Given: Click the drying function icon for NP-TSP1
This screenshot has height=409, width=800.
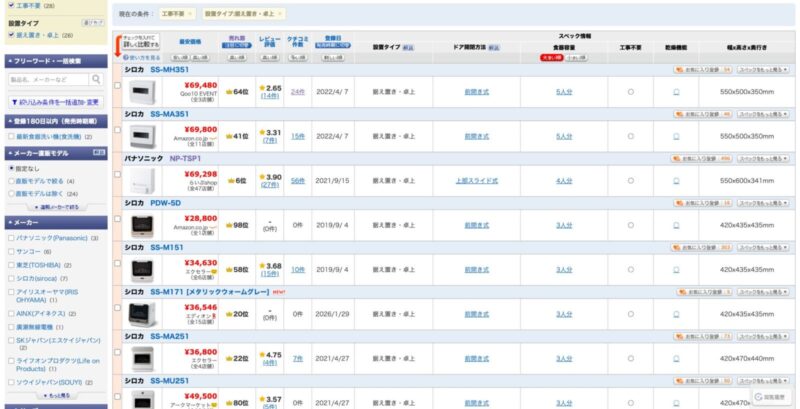Looking at the screenshot, I should [x=676, y=181].
